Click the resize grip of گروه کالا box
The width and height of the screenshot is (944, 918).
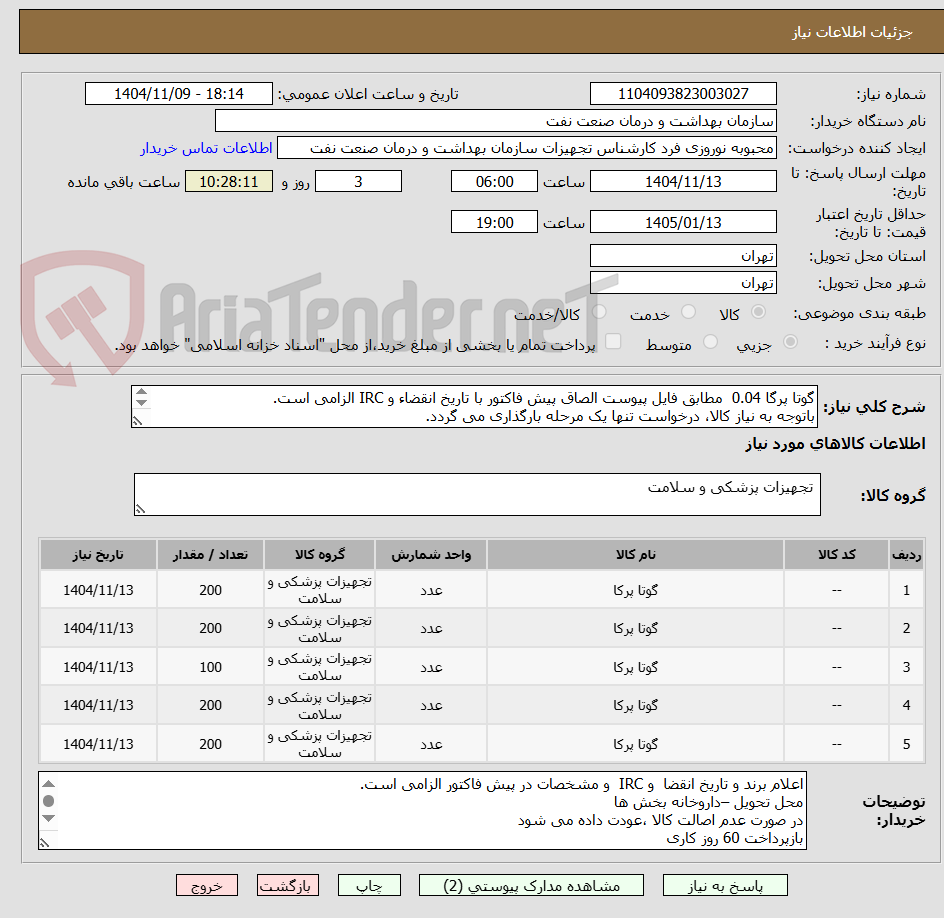[x=140, y=509]
